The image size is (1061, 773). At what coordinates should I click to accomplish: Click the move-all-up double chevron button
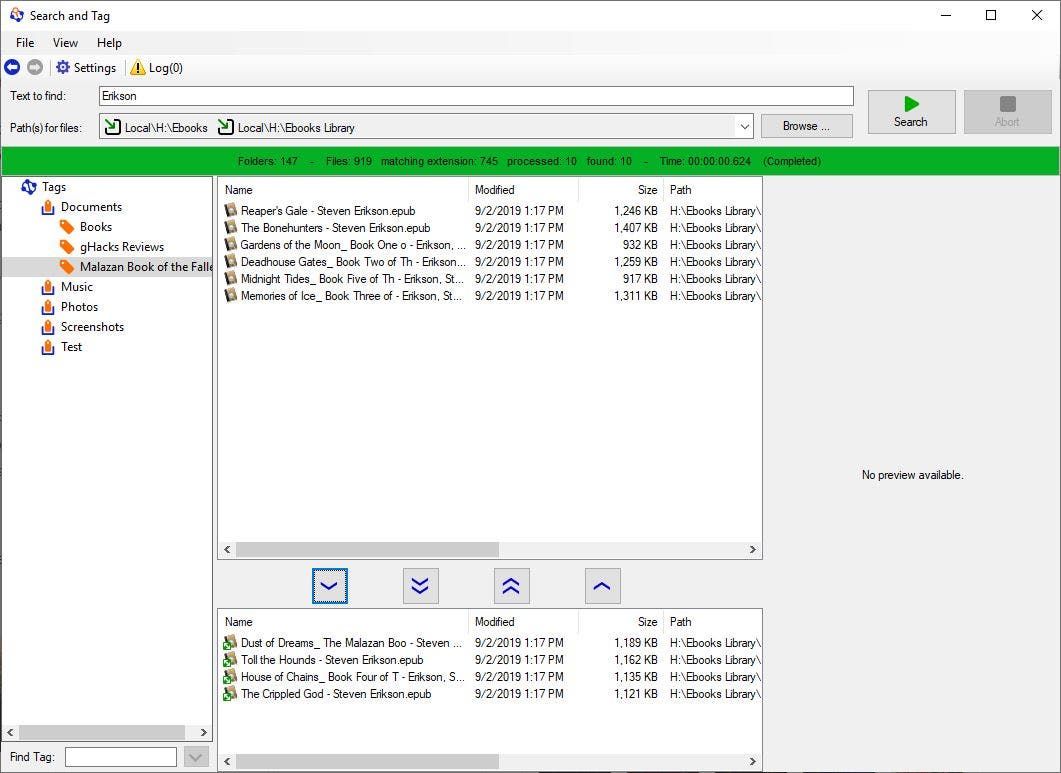[512, 586]
